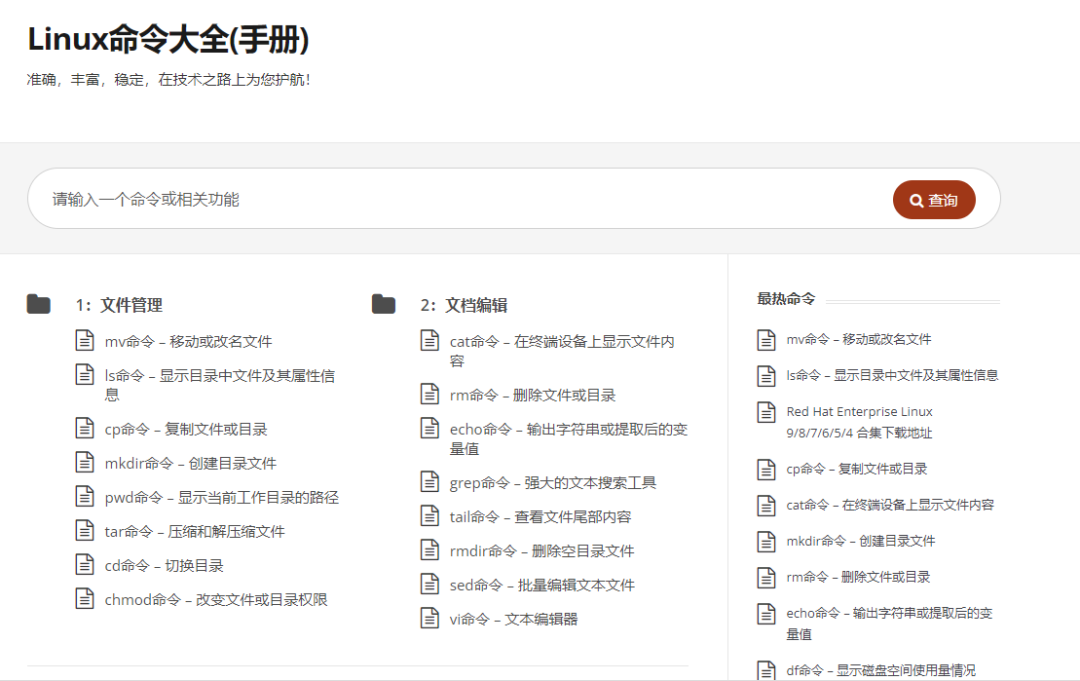Click the document icon next to mv命令
This screenshot has height=681, width=1080.
[83, 340]
